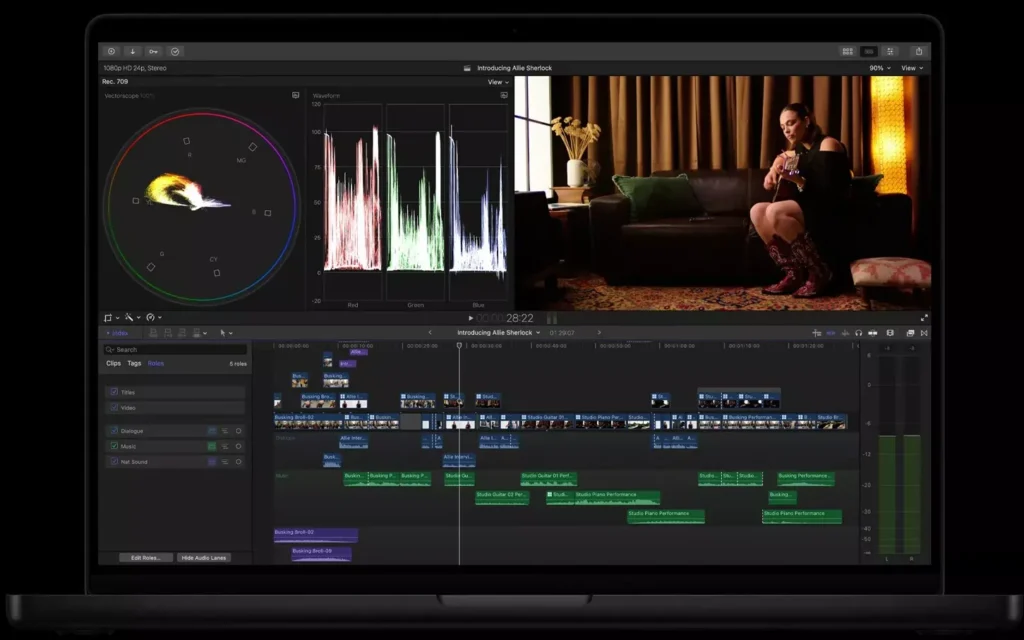Toggle audio skimming highlighted icon
Viewport: 1024px width, 640px height.
[831, 333]
